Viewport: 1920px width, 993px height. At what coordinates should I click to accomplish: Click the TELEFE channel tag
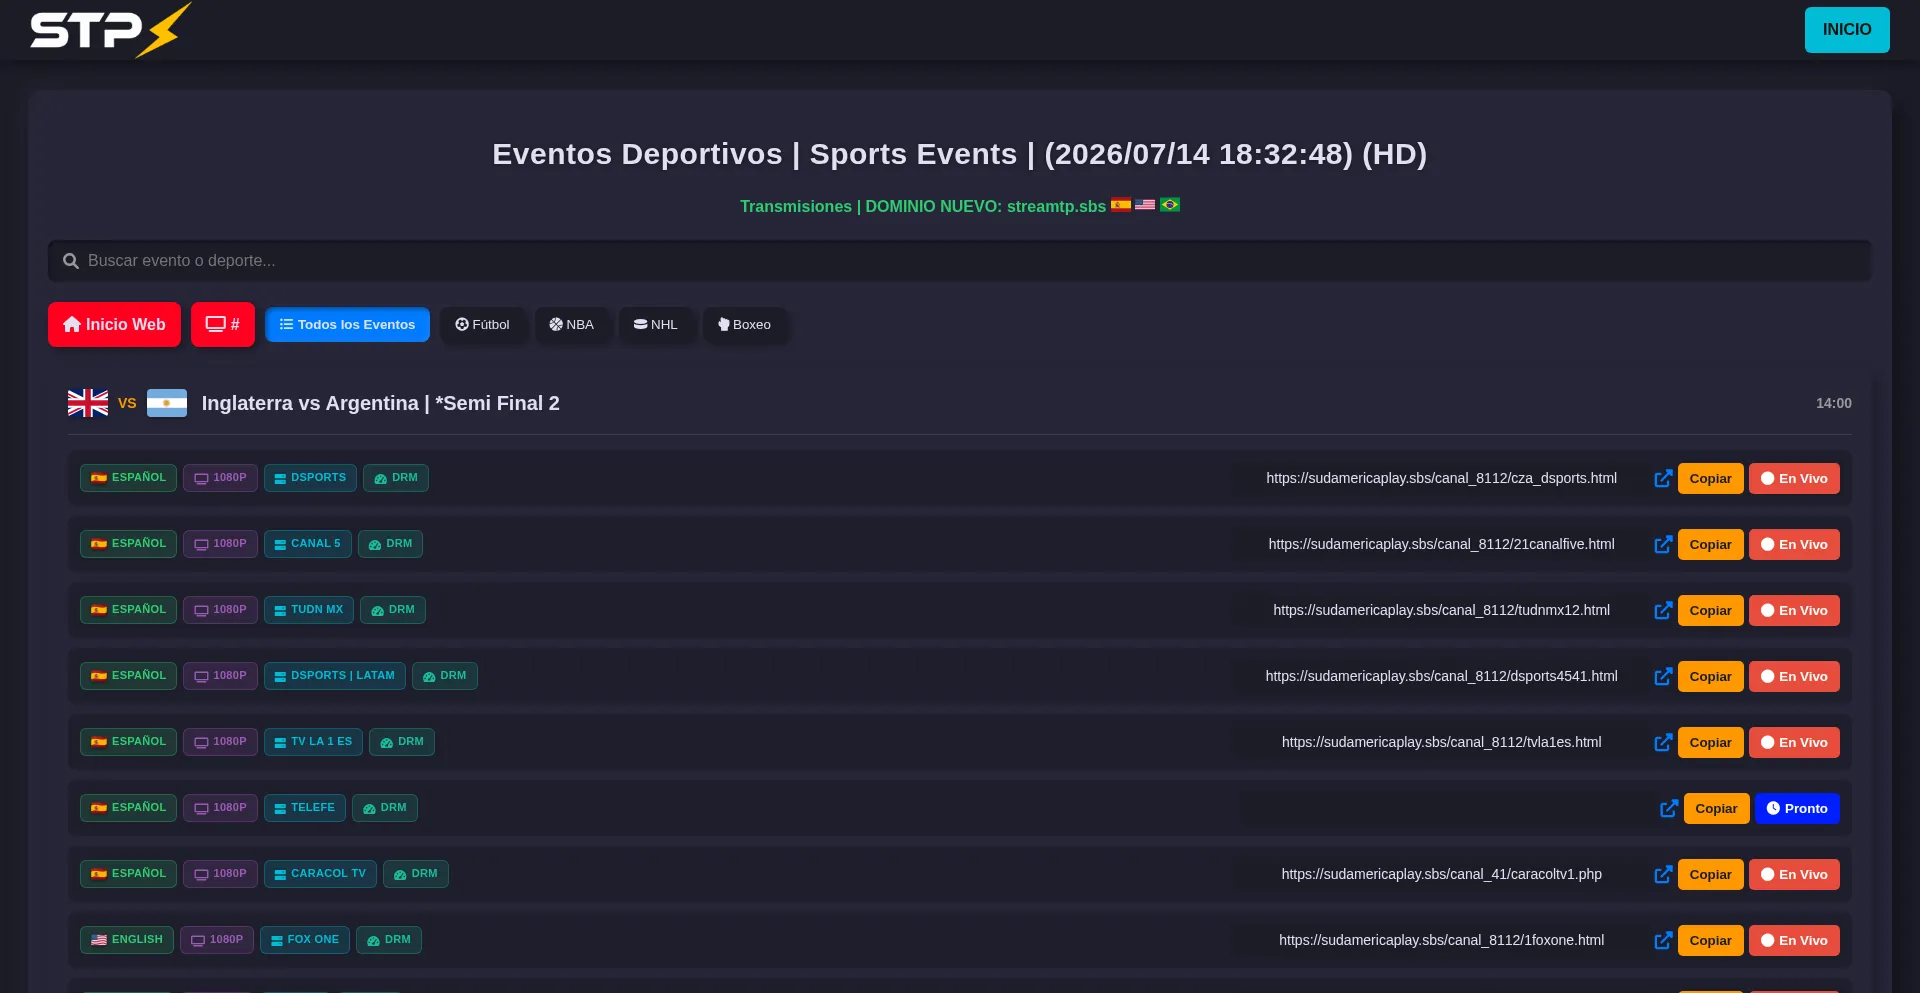pyautogui.click(x=305, y=808)
